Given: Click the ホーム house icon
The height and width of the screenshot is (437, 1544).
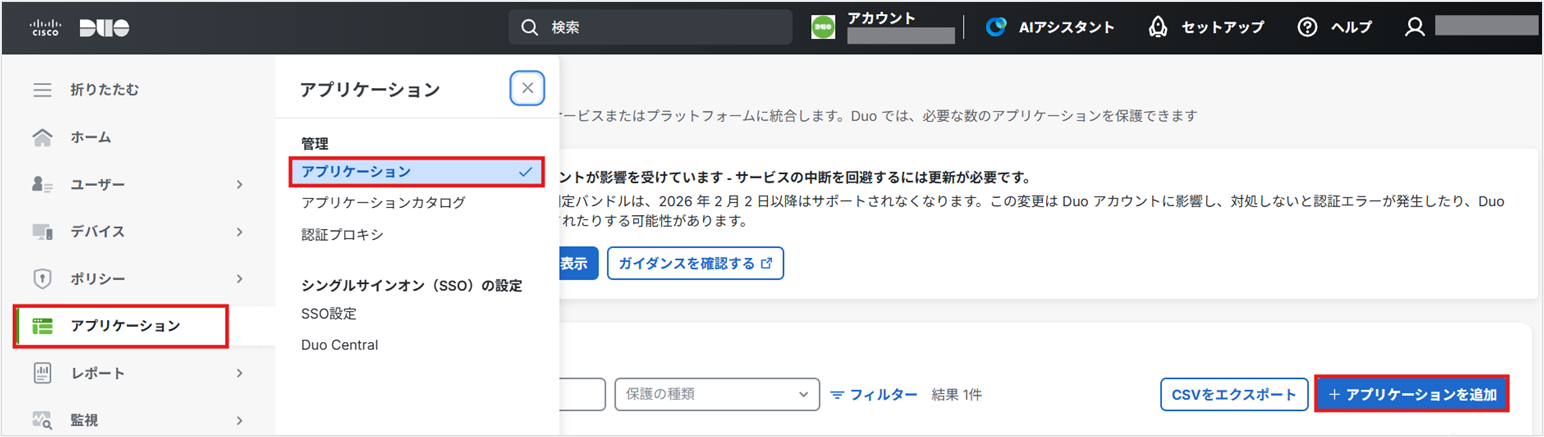Looking at the screenshot, I should click(x=42, y=137).
